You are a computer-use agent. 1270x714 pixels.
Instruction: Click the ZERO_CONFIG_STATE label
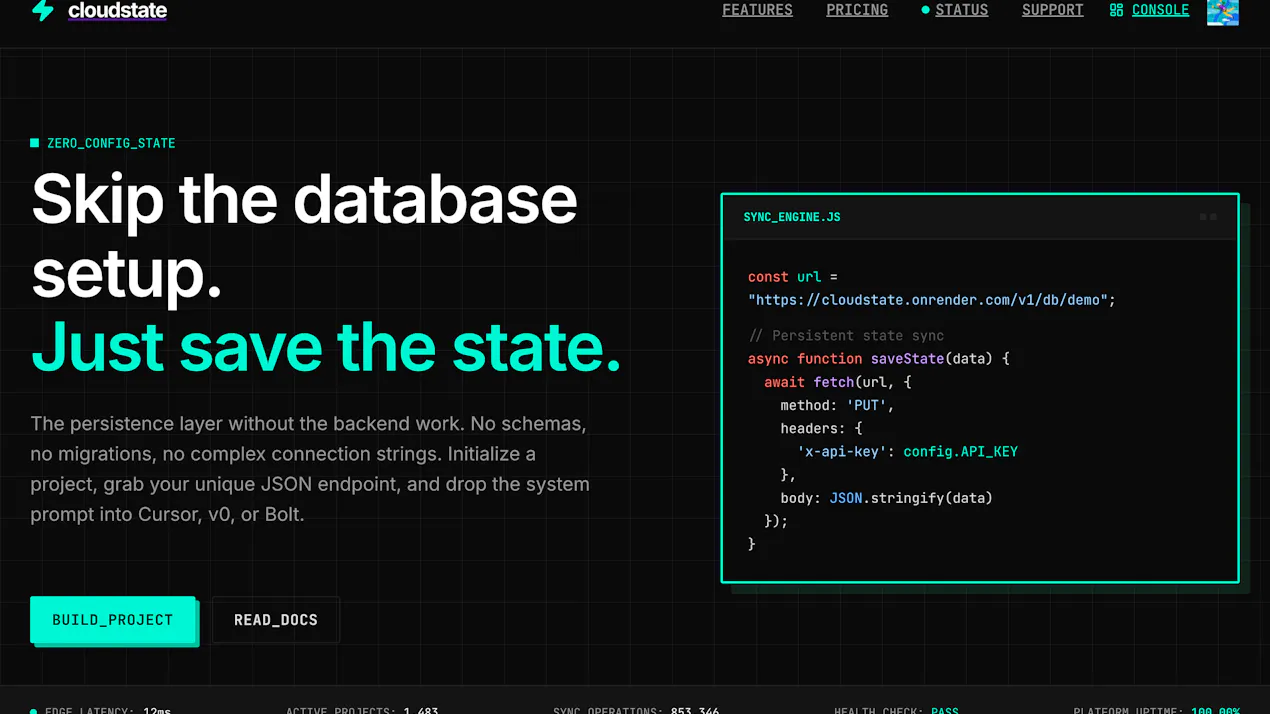click(111, 143)
